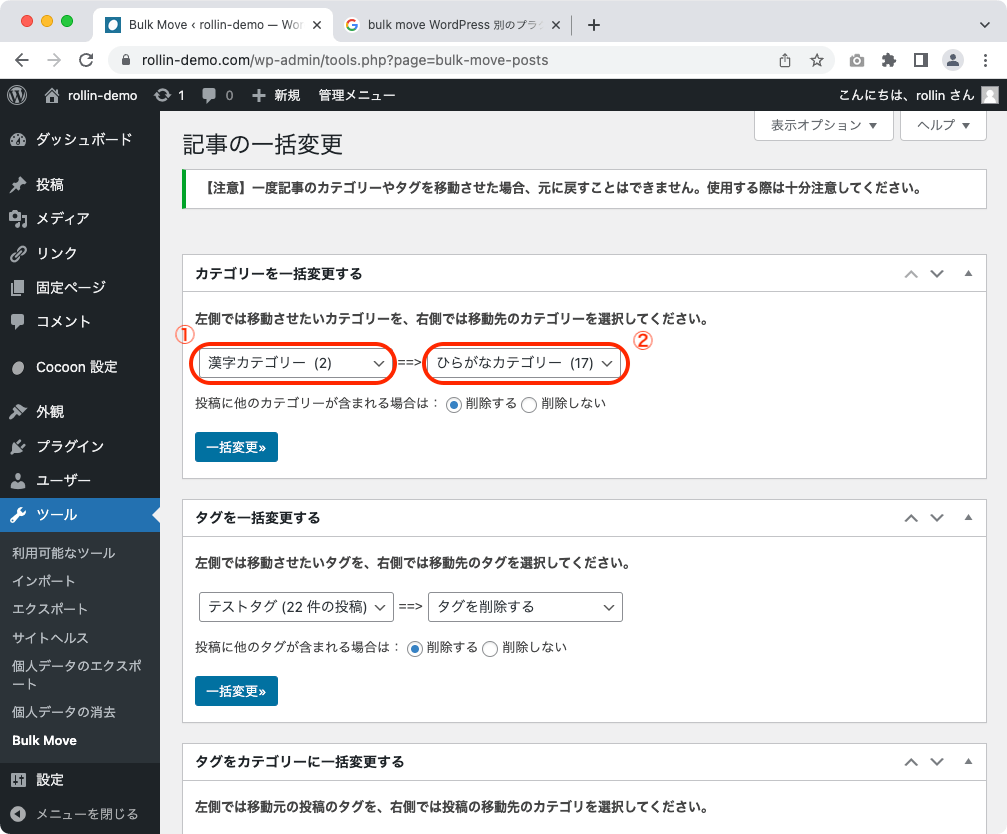This screenshot has height=834, width=1007.
Task: Move カテゴリーを一括変更する panel up
Action: click(911, 274)
